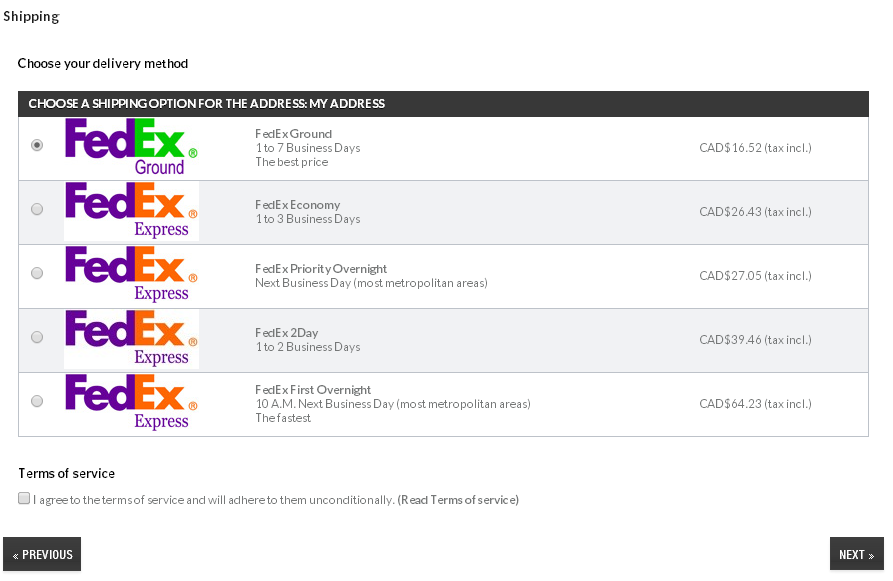Click the CAD$26.43 Economy price
Image resolution: width=893 pixels, height=581 pixels.
[755, 212]
